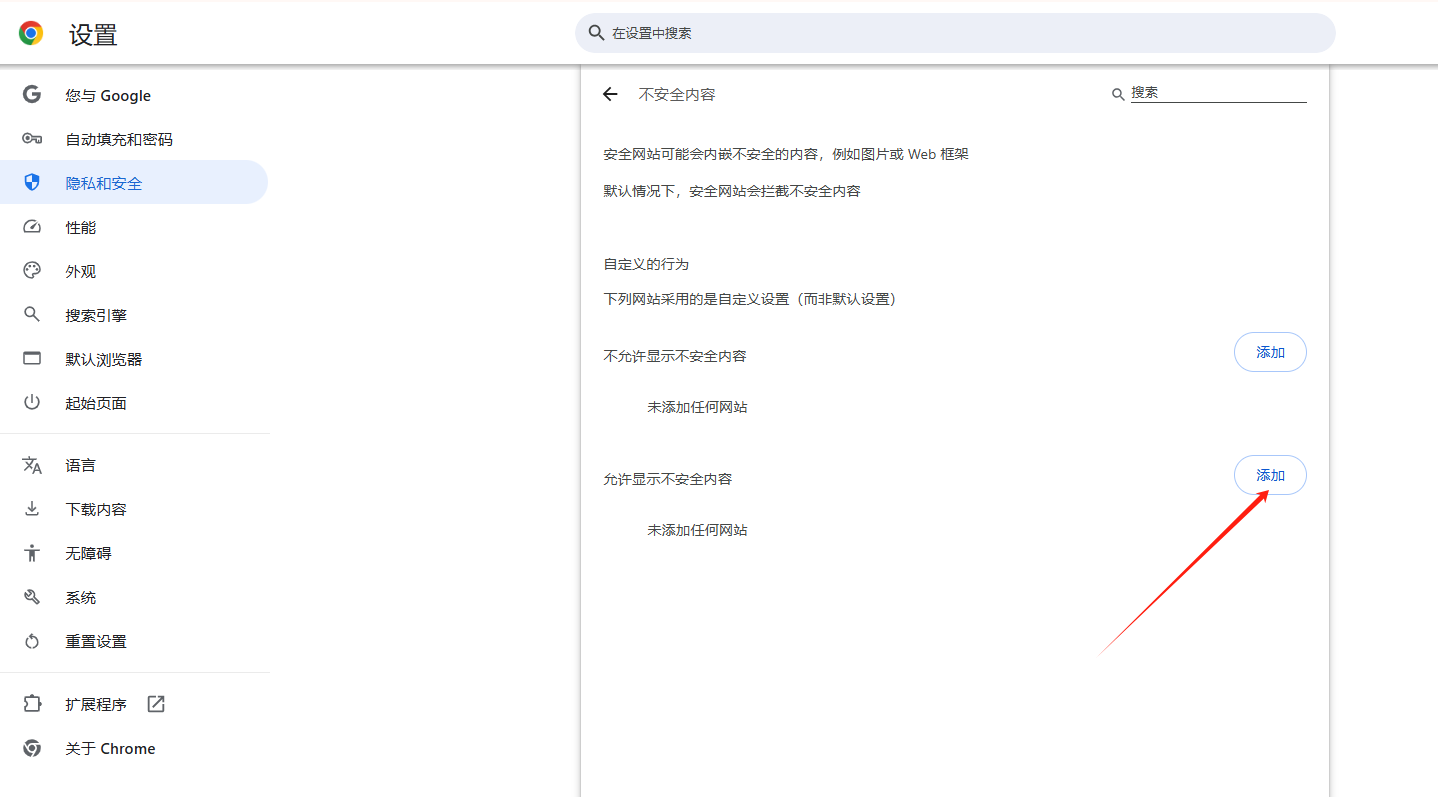Screen dimensions: 1438x797
Task: Click the search engine magnifier icon
Action: 32,315
